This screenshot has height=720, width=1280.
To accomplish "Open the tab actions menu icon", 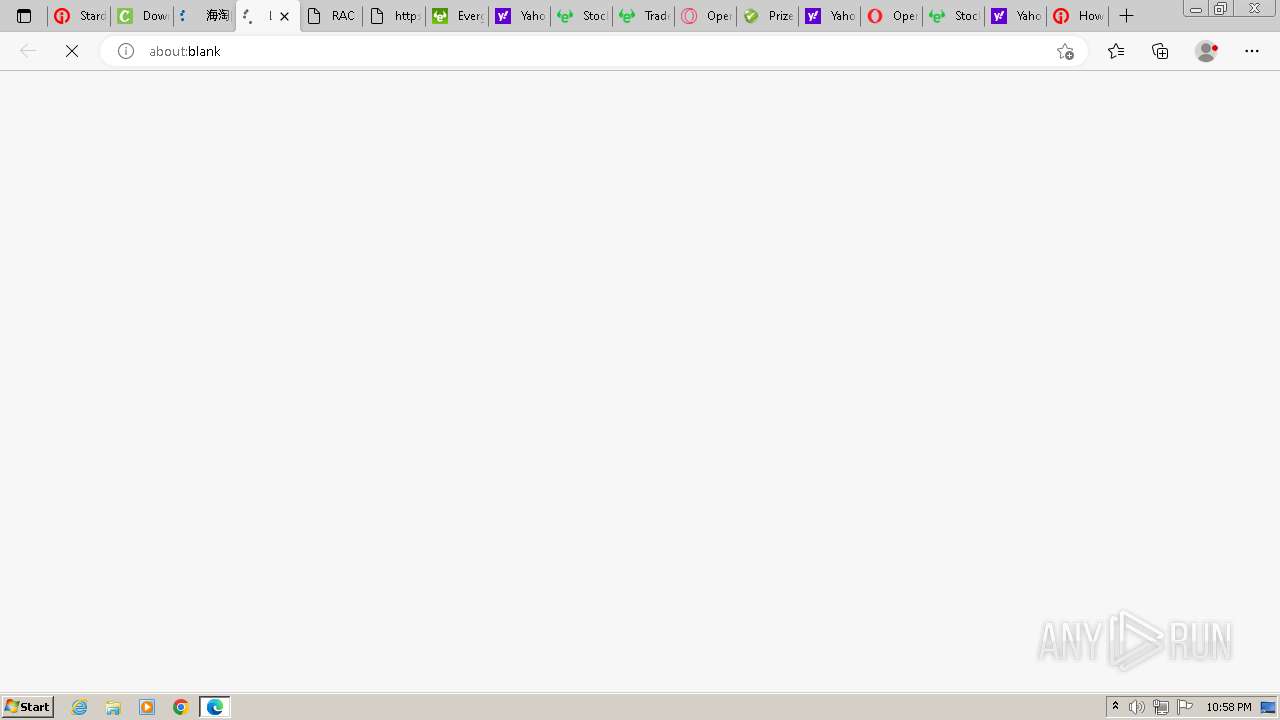I will pyautogui.click(x=24, y=16).
